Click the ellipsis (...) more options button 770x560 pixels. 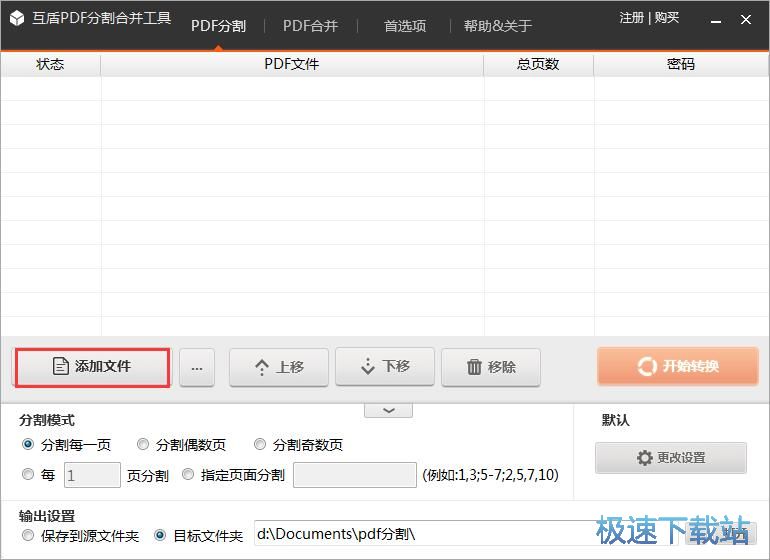tap(196, 368)
